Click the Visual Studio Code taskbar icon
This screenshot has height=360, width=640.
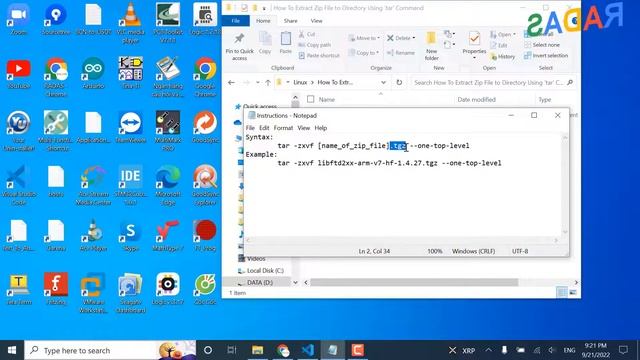tap(307, 350)
